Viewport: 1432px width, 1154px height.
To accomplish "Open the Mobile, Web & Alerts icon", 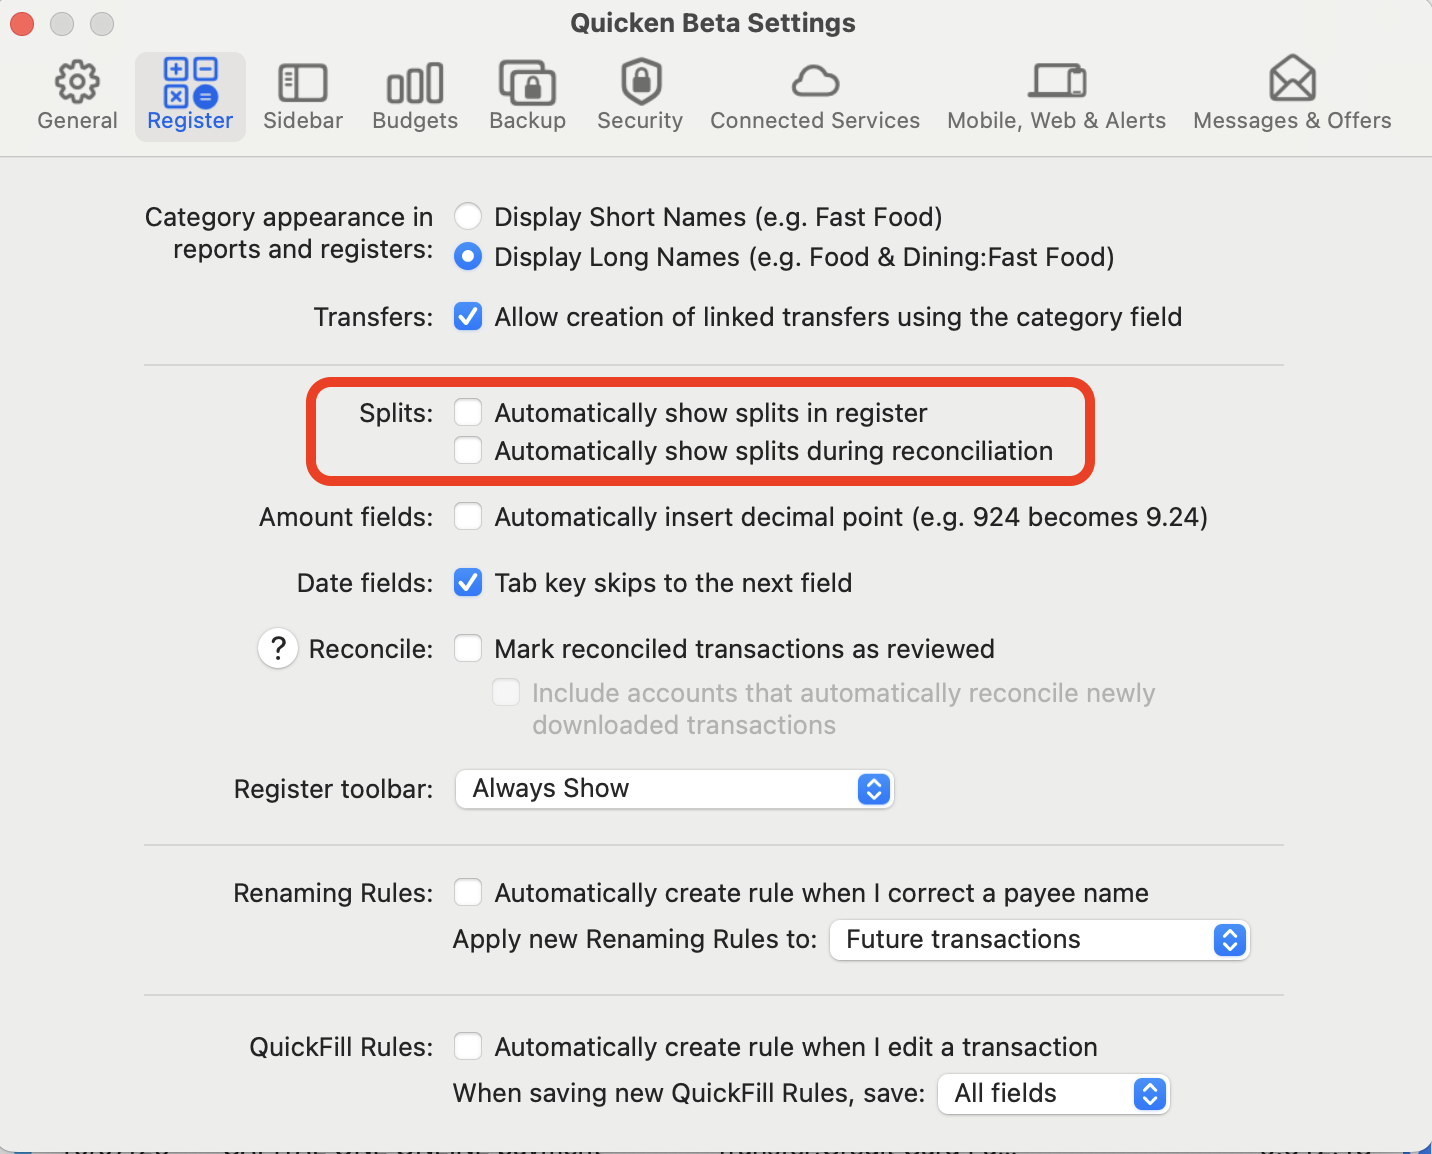I will tap(1057, 81).
